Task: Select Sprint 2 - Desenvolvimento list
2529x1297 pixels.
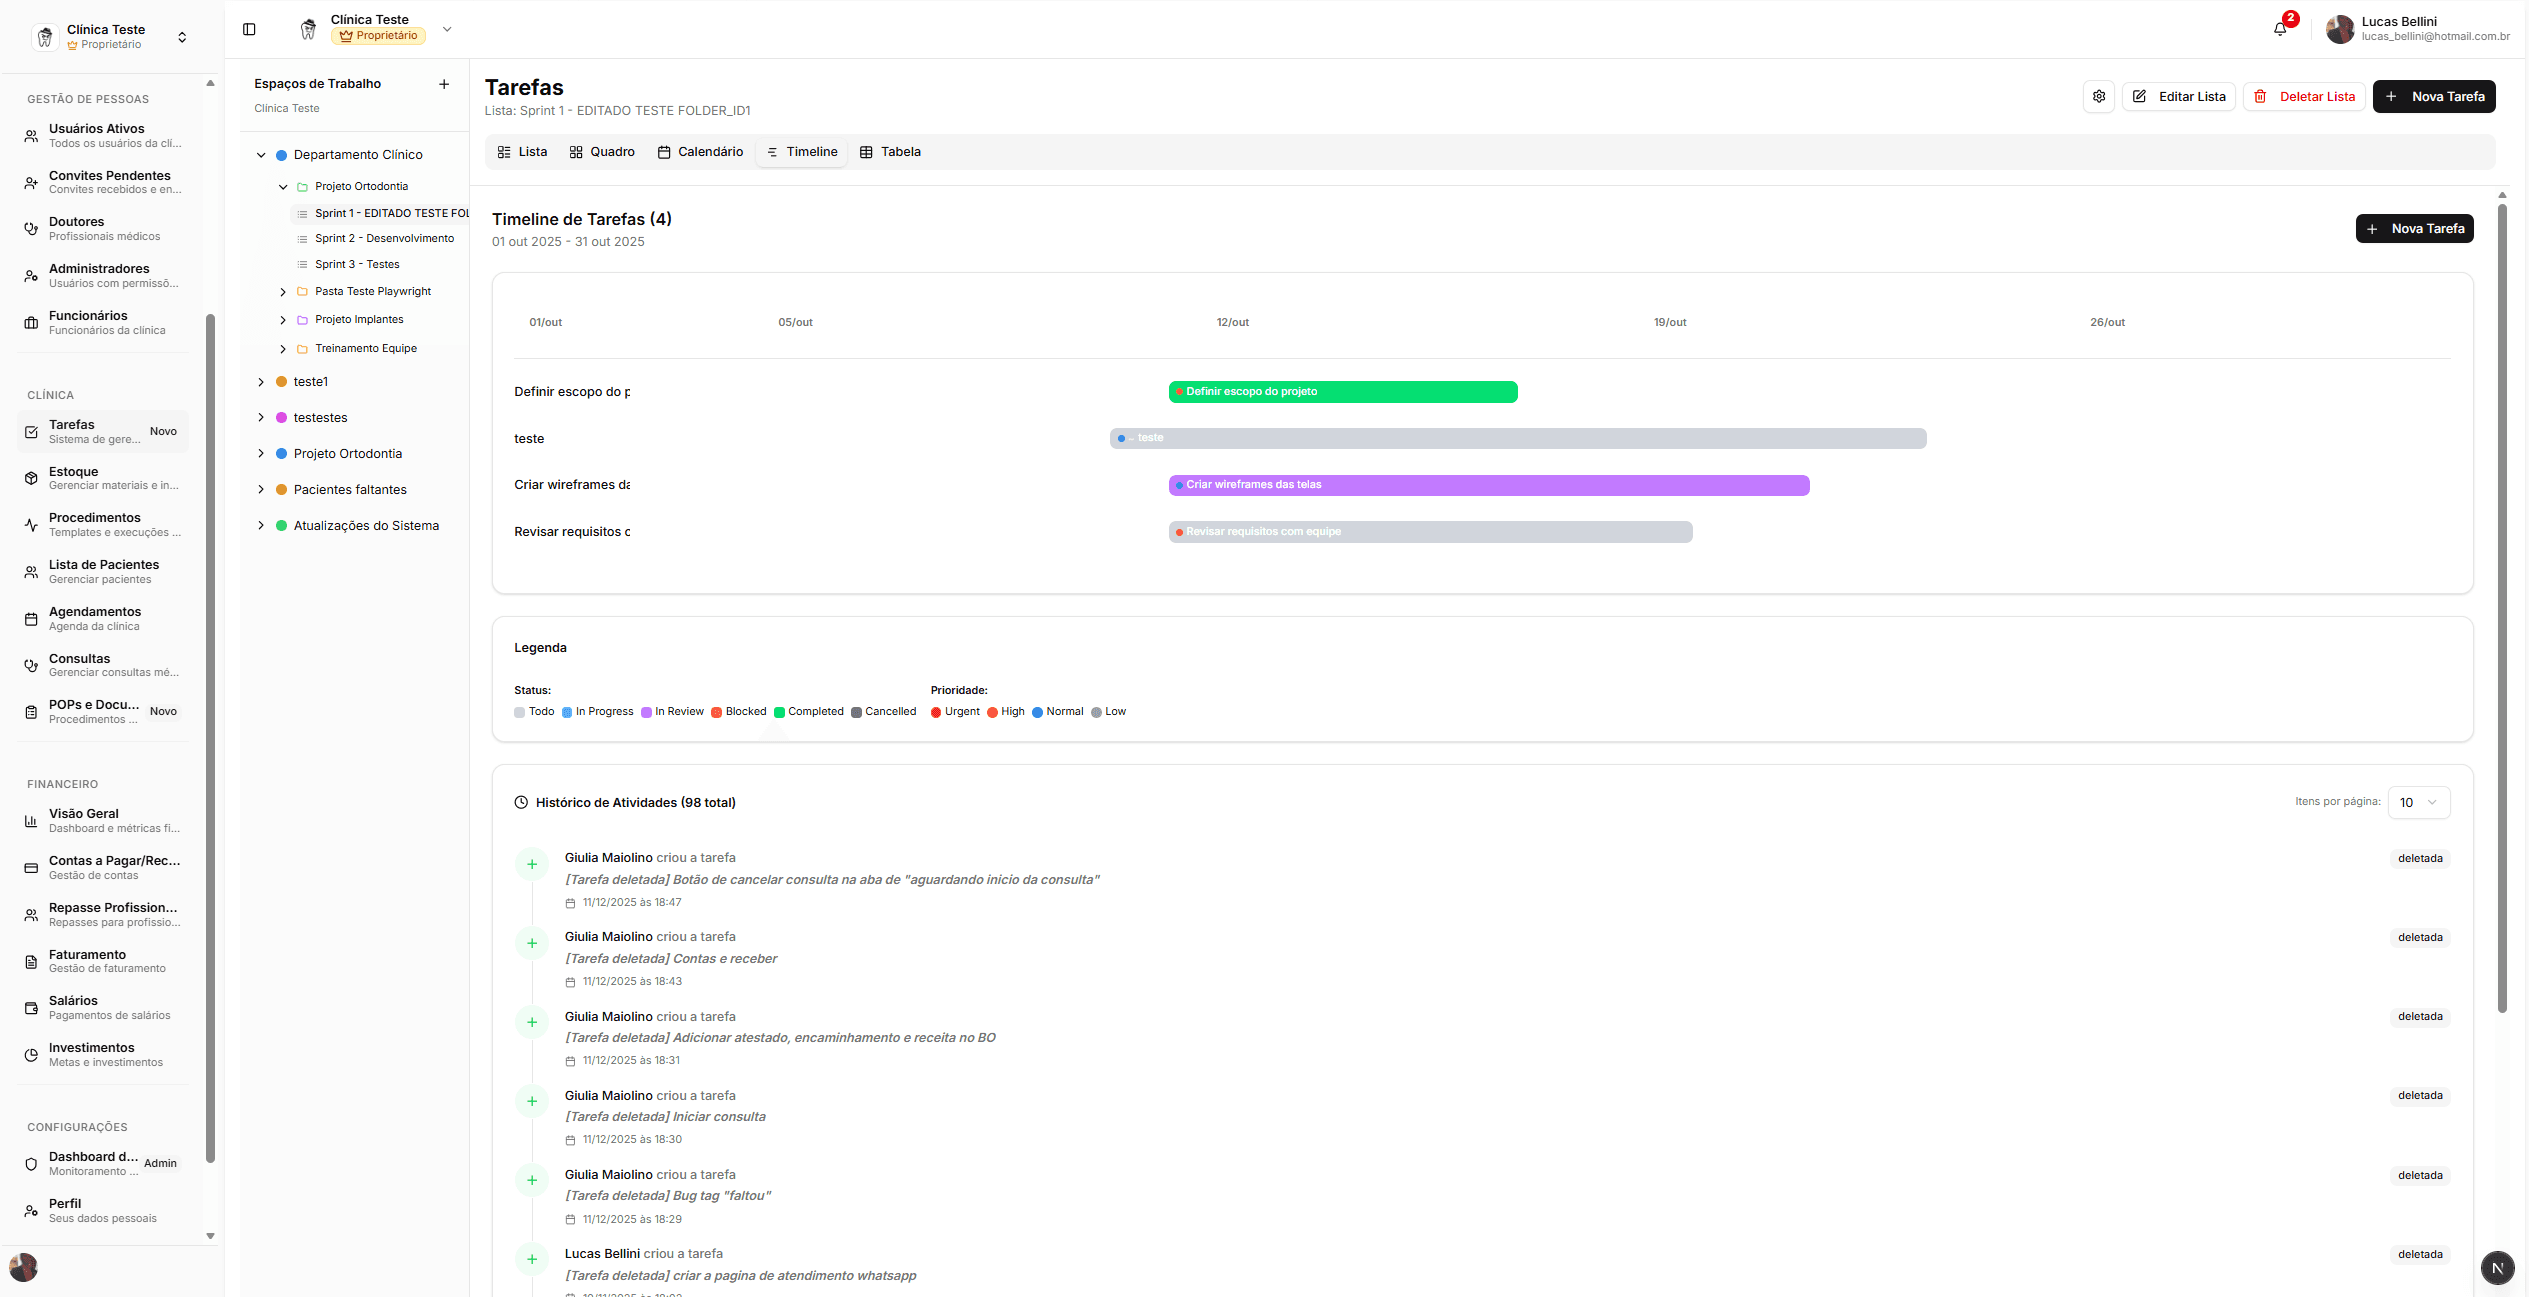Action: [384, 239]
